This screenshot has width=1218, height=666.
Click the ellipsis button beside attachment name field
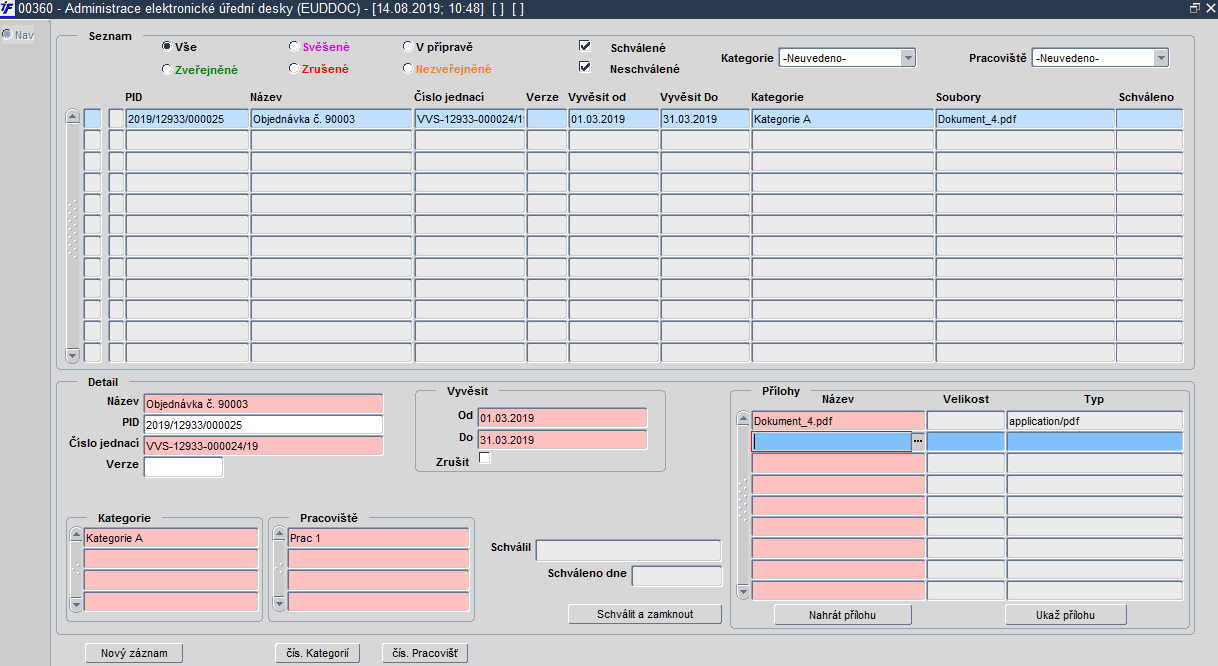[x=918, y=442]
